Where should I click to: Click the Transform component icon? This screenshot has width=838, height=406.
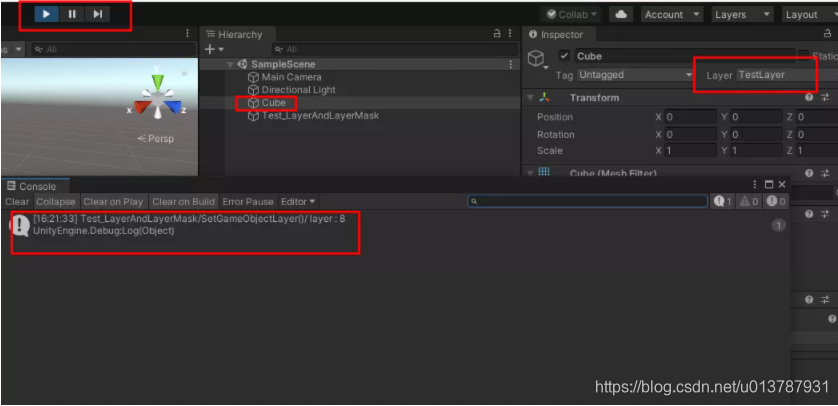(x=544, y=97)
